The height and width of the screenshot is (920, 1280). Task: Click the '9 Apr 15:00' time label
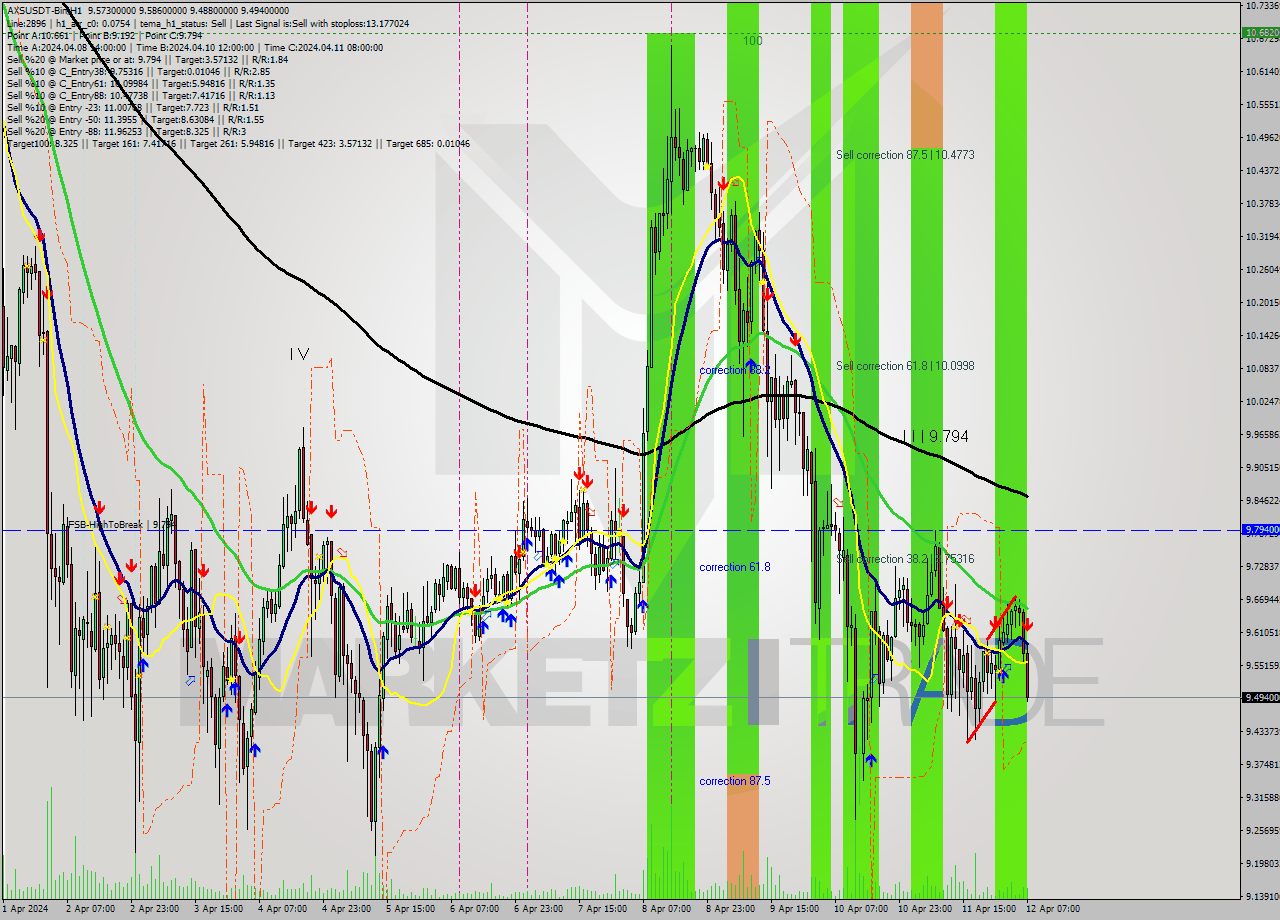pos(796,909)
